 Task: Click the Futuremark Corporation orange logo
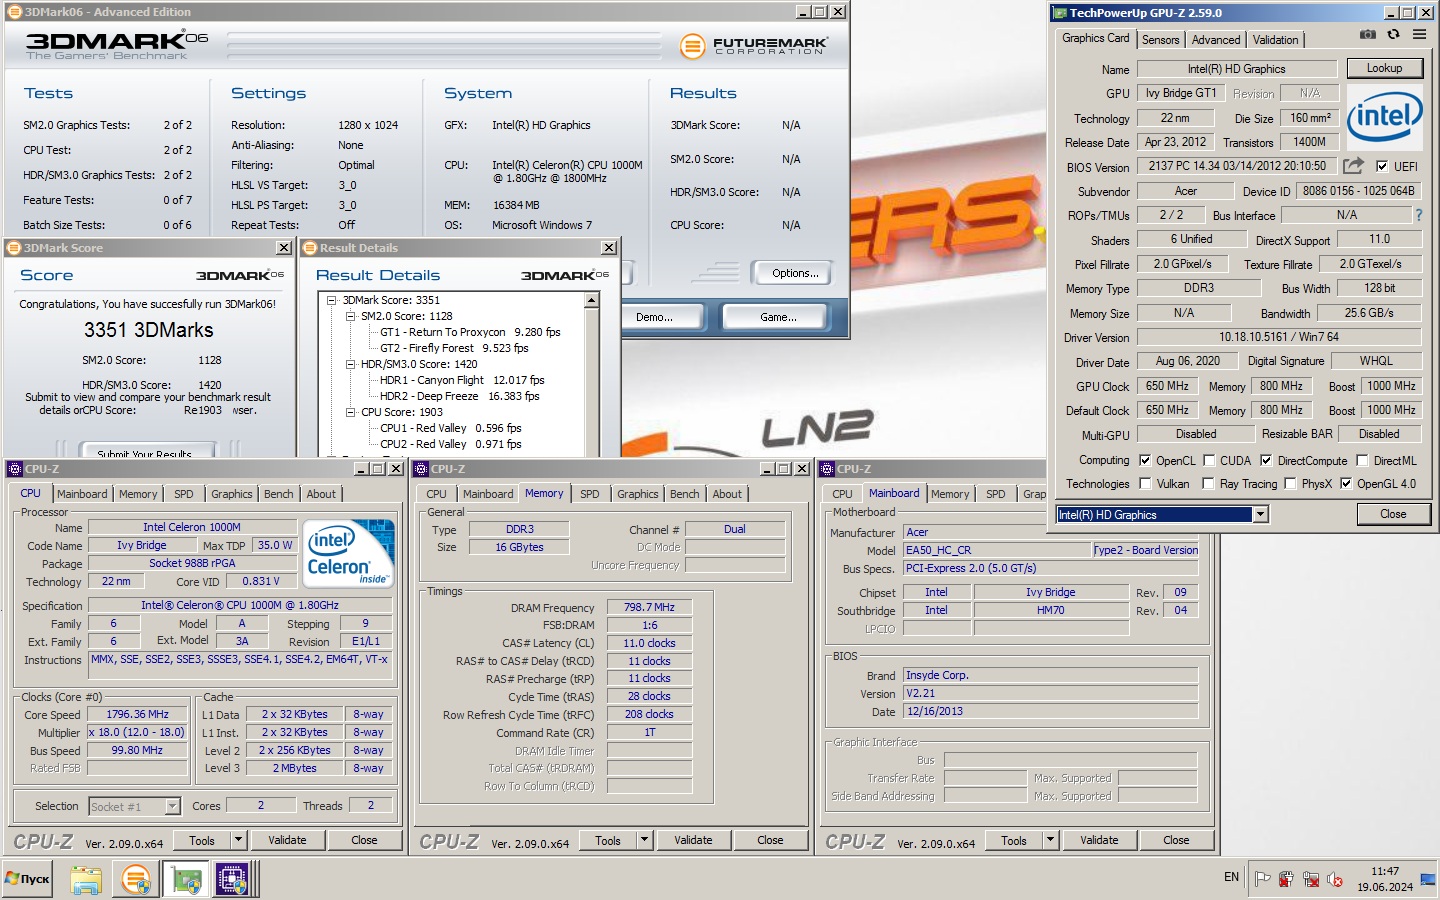pyautogui.click(x=692, y=46)
